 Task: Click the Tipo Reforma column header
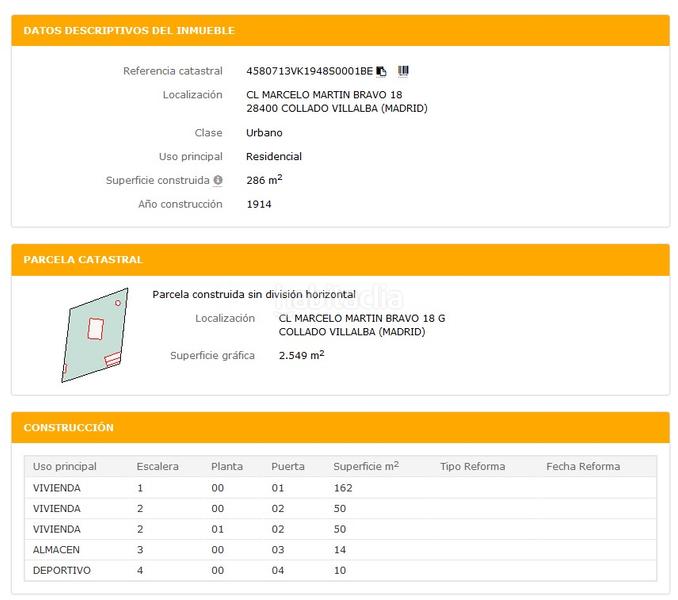pyautogui.click(x=472, y=467)
